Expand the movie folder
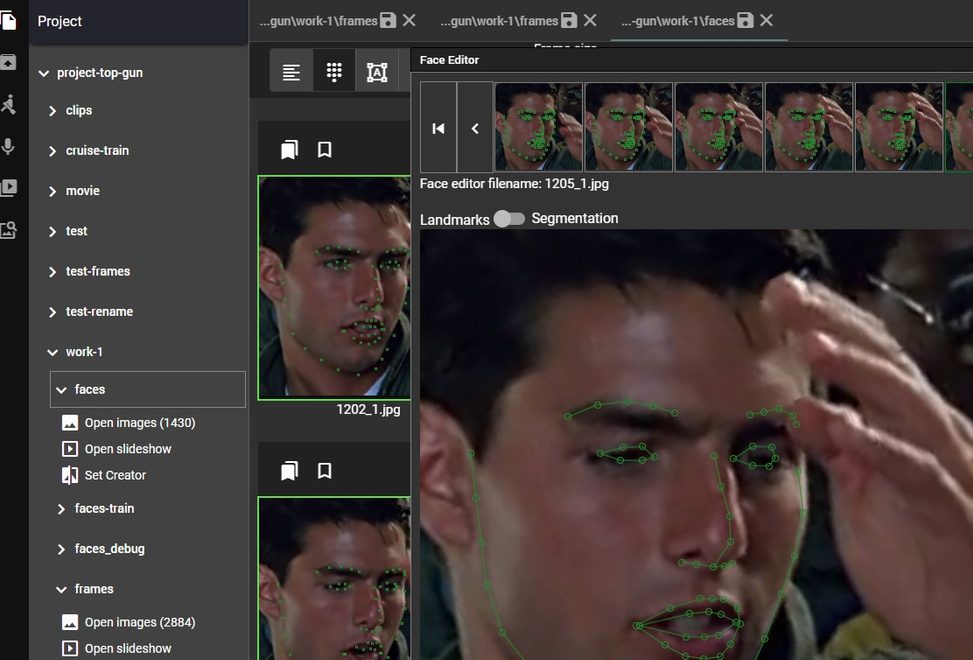Image resolution: width=973 pixels, height=660 pixels. pyautogui.click(x=52, y=192)
